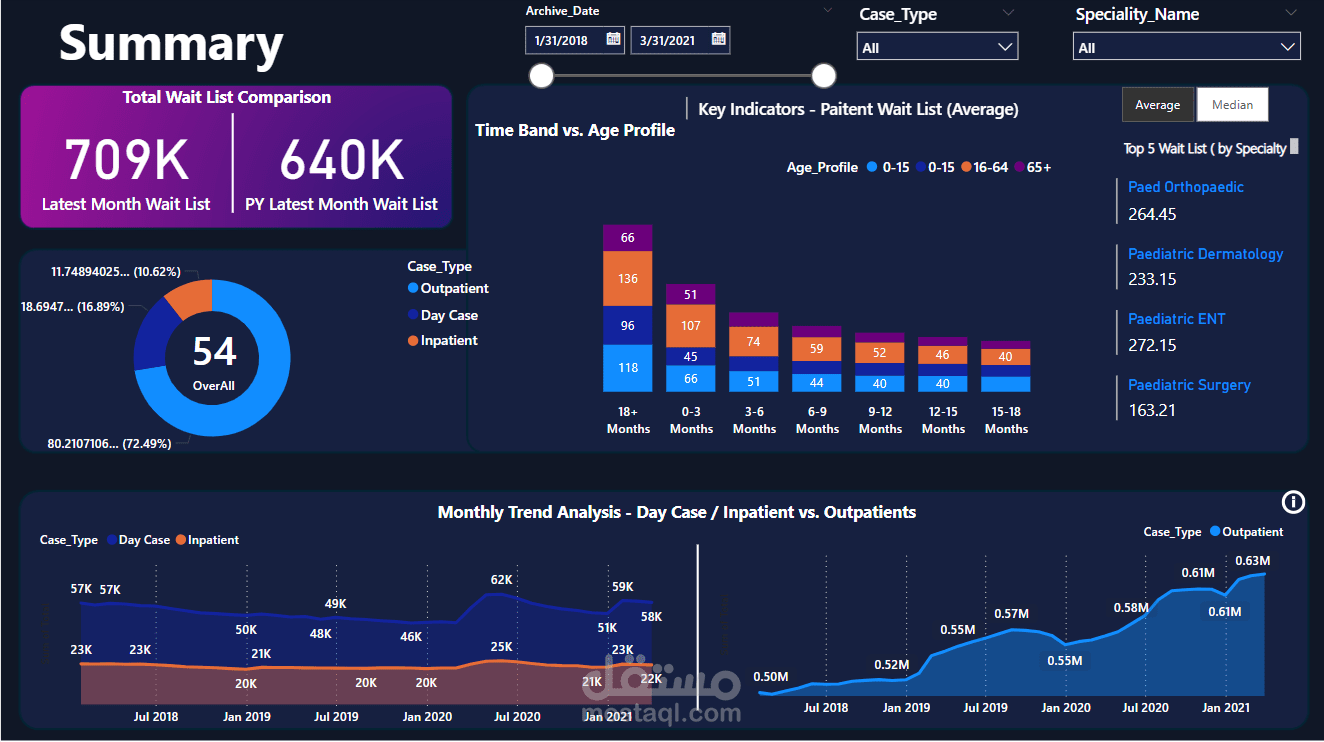Click the end date field 3/31/2021
The width and height of the screenshot is (1324, 742).
[x=680, y=40]
